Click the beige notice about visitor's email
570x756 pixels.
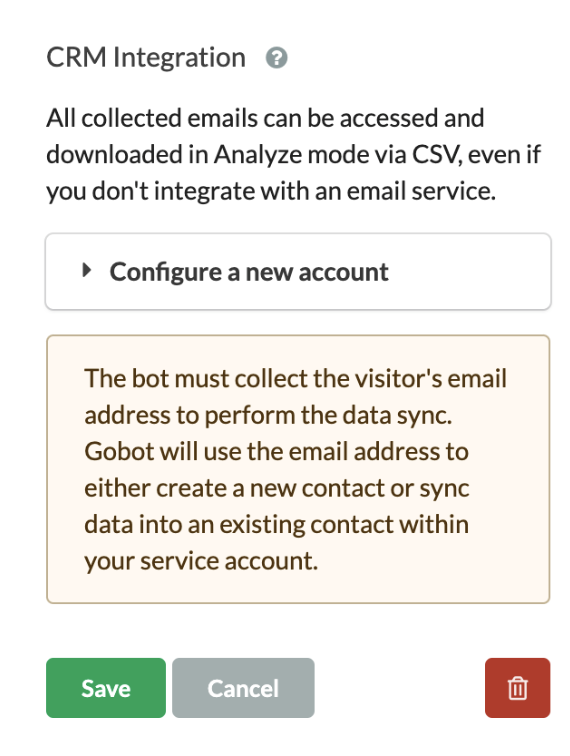click(x=298, y=469)
